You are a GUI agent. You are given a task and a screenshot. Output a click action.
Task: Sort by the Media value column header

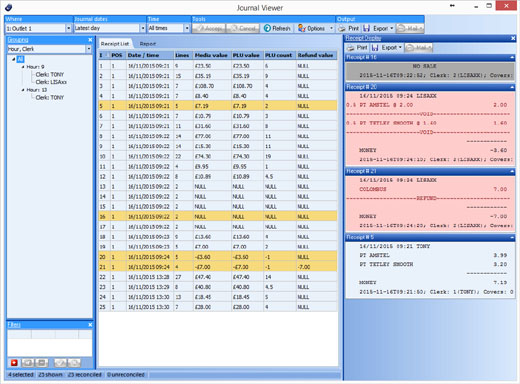pos(212,55)
